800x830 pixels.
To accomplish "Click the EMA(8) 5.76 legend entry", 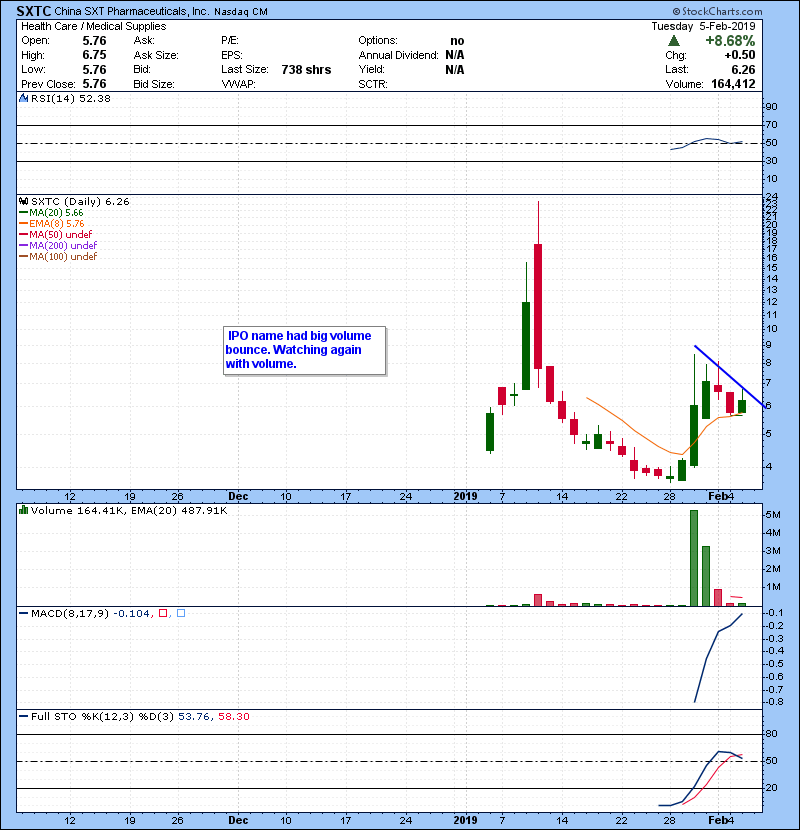I will tap(51, 224).
